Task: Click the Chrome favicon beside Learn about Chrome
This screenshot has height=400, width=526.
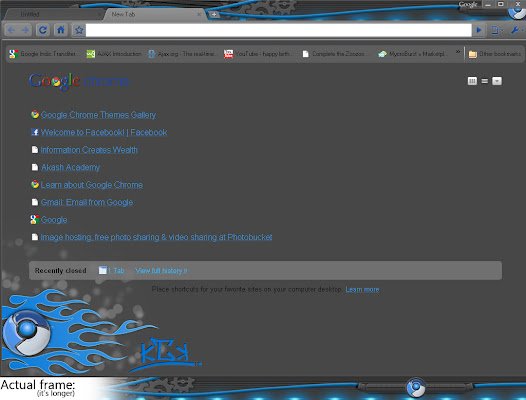Action: coord(35,184)
